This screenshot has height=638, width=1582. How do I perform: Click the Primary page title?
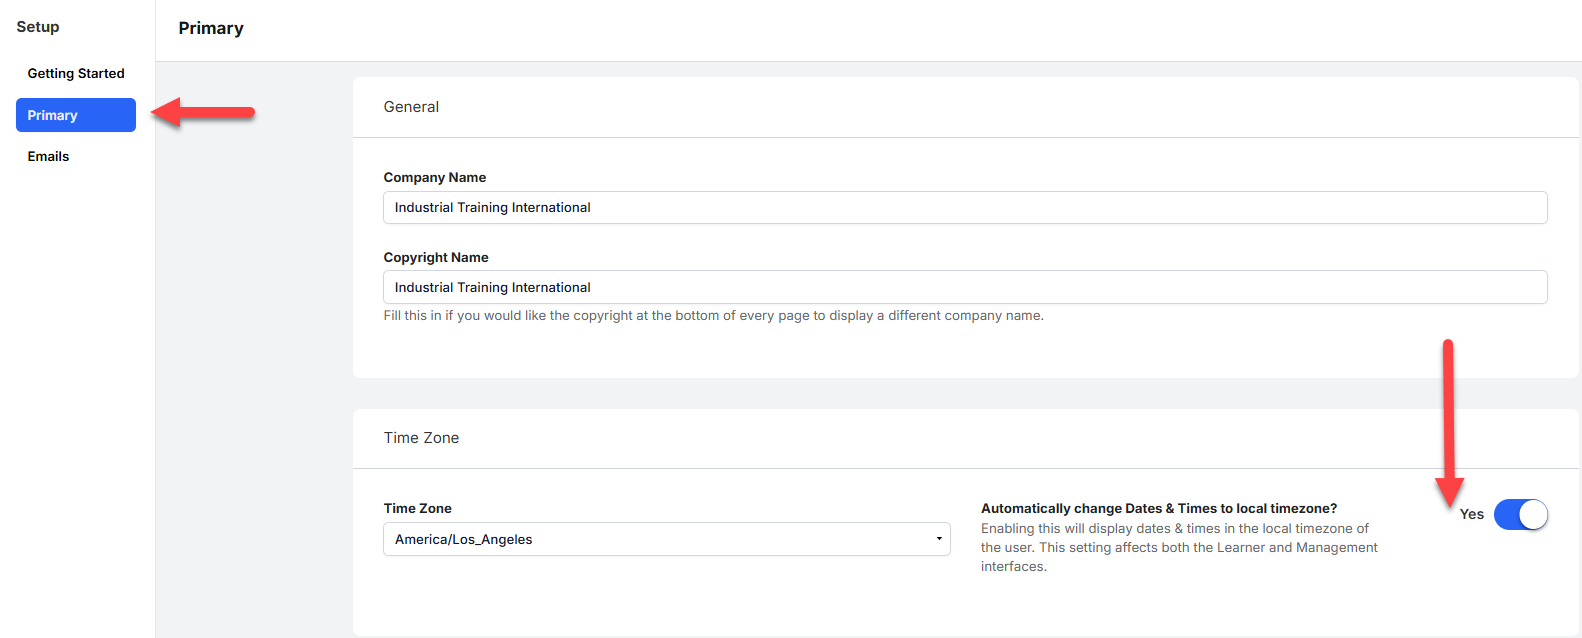tap(211, 28)
